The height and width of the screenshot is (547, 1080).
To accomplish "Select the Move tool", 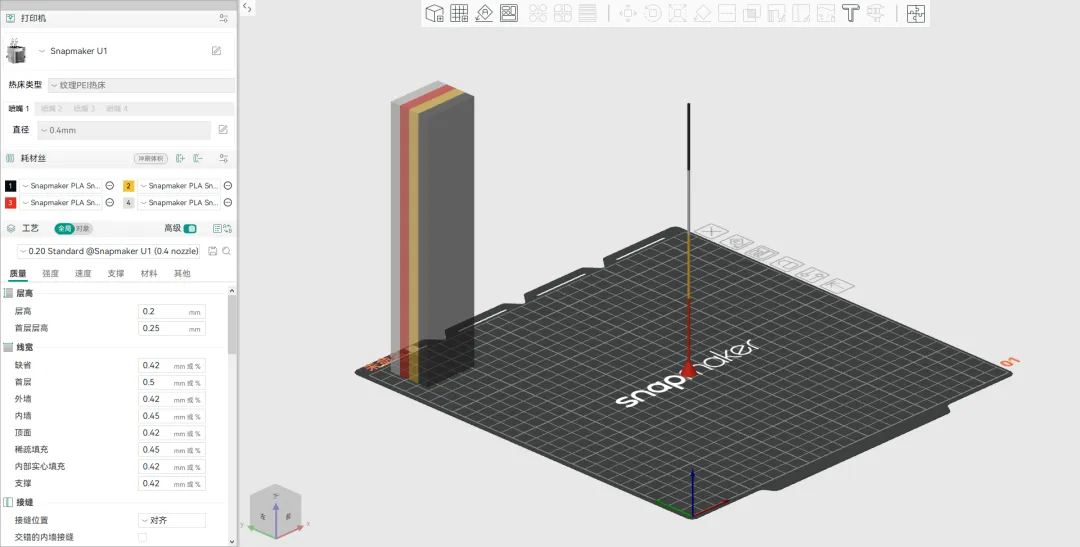I will 627,13.
